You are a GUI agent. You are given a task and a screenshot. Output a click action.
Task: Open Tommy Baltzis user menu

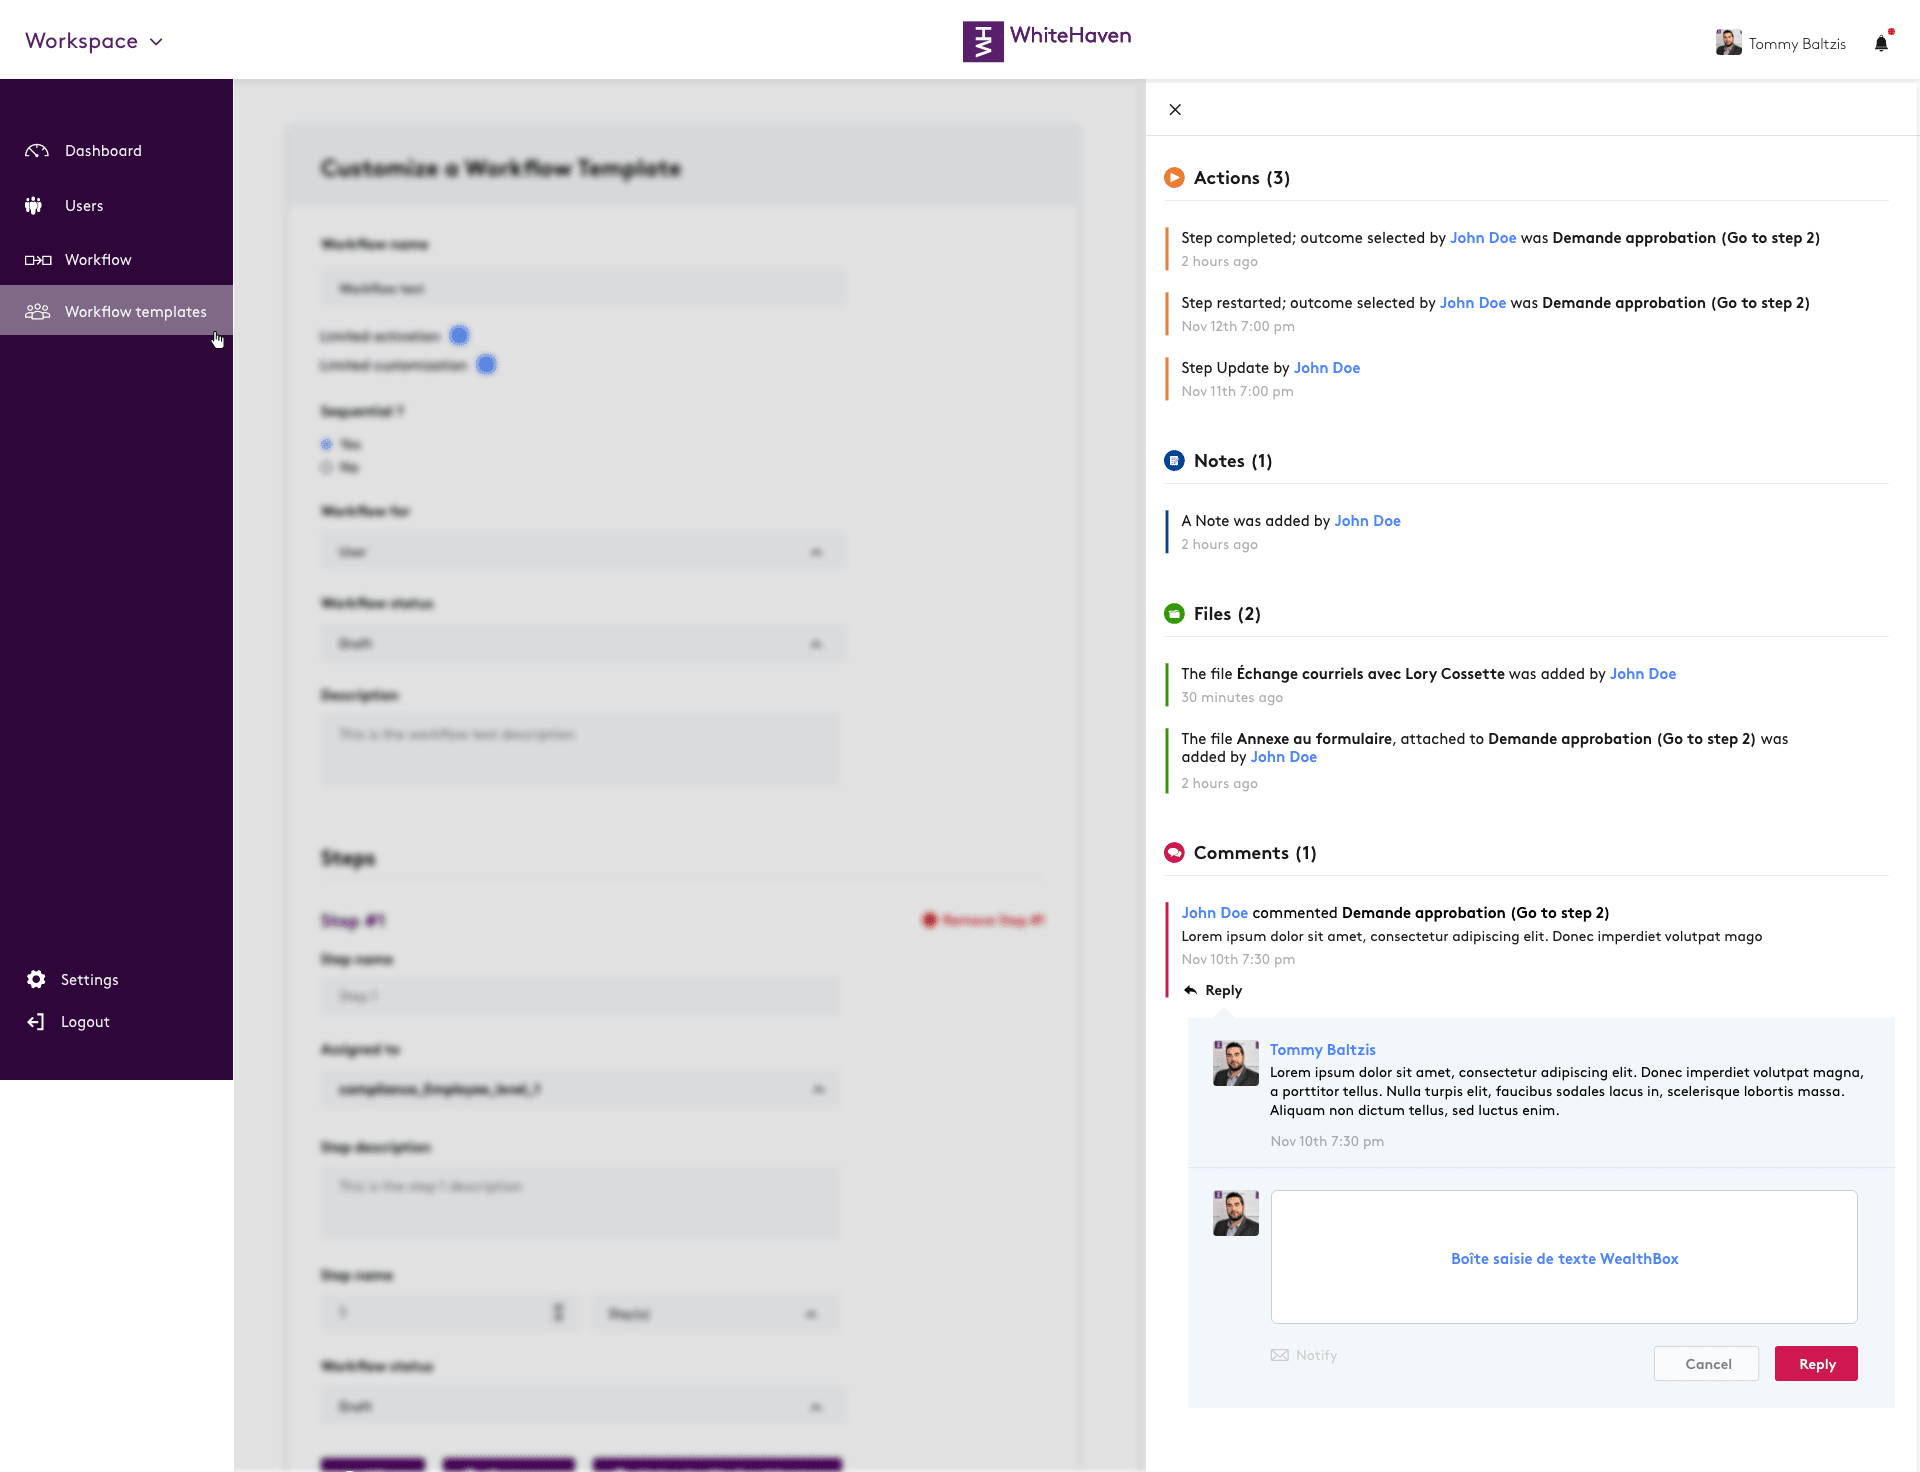[1781, 43]
